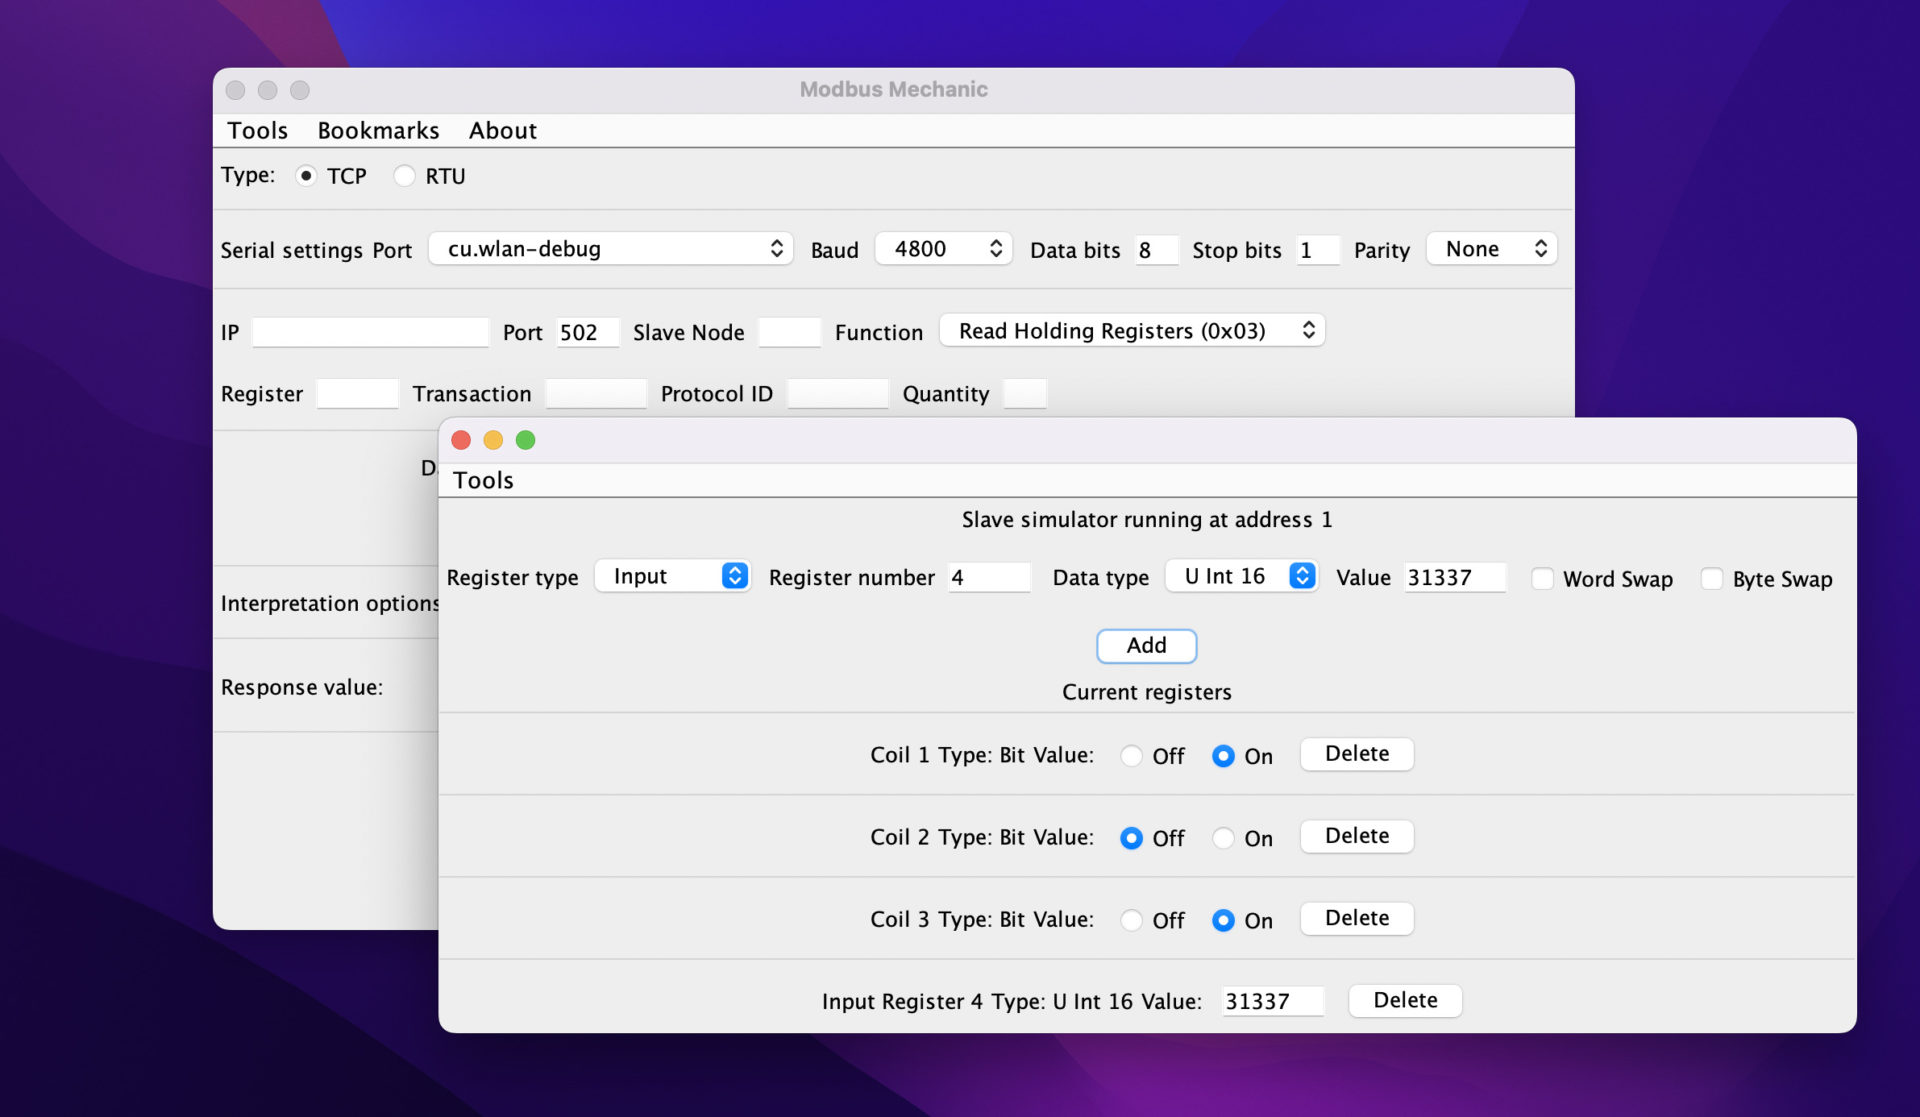Open the Baud rate dropdown
Viewport: 1920px width, 1117px height.
pyautogui.click(x=943, y=249)
